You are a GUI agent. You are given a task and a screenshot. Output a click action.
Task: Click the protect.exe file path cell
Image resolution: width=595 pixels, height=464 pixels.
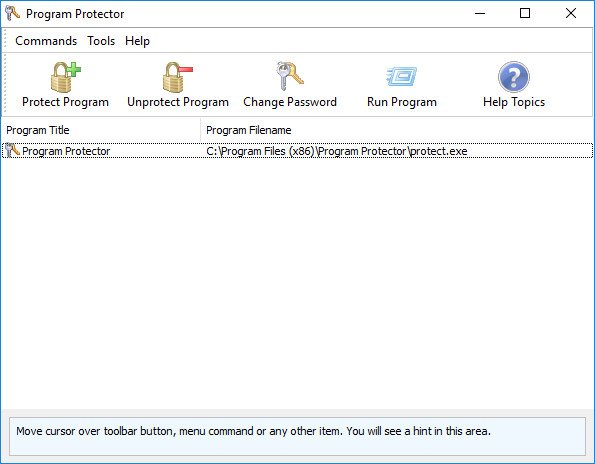(337, 151)
